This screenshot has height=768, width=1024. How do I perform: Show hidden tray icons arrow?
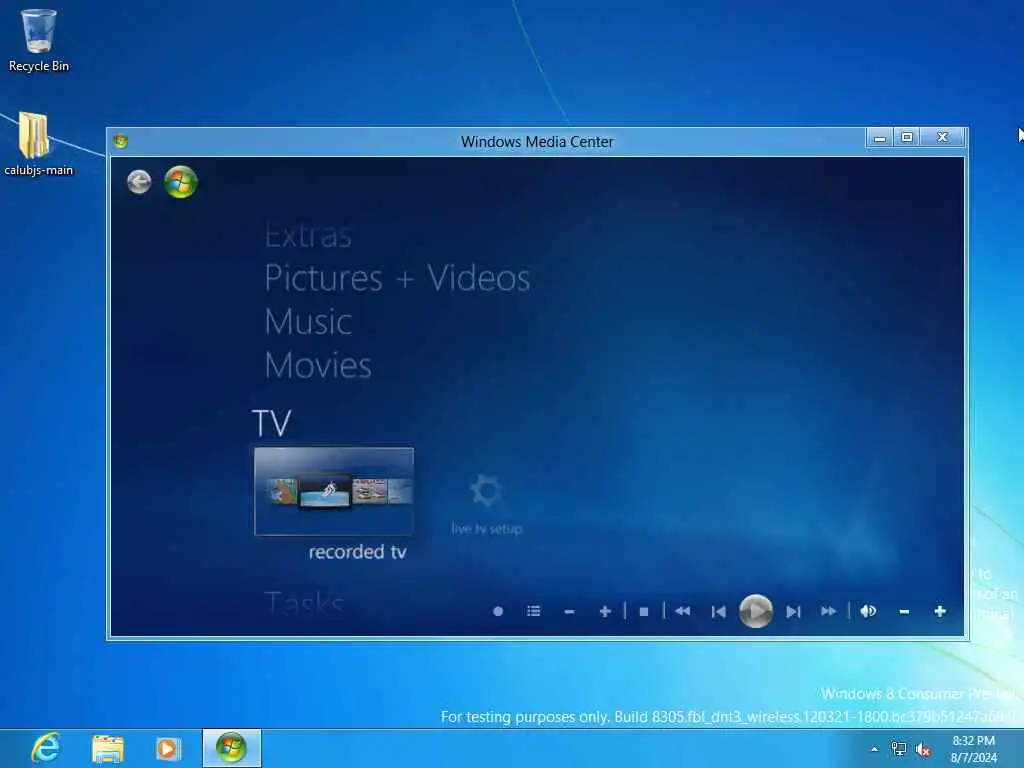coord(874,749)
